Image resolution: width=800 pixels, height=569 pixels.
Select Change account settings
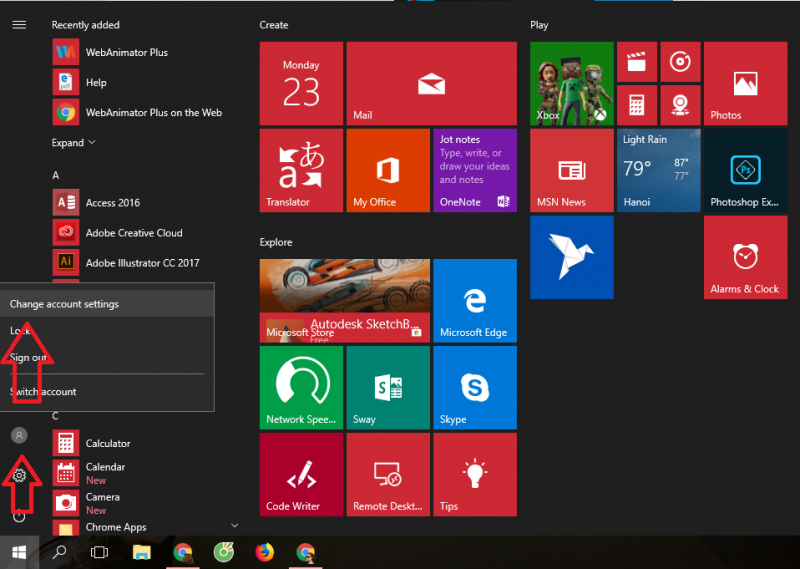point(107,304)
